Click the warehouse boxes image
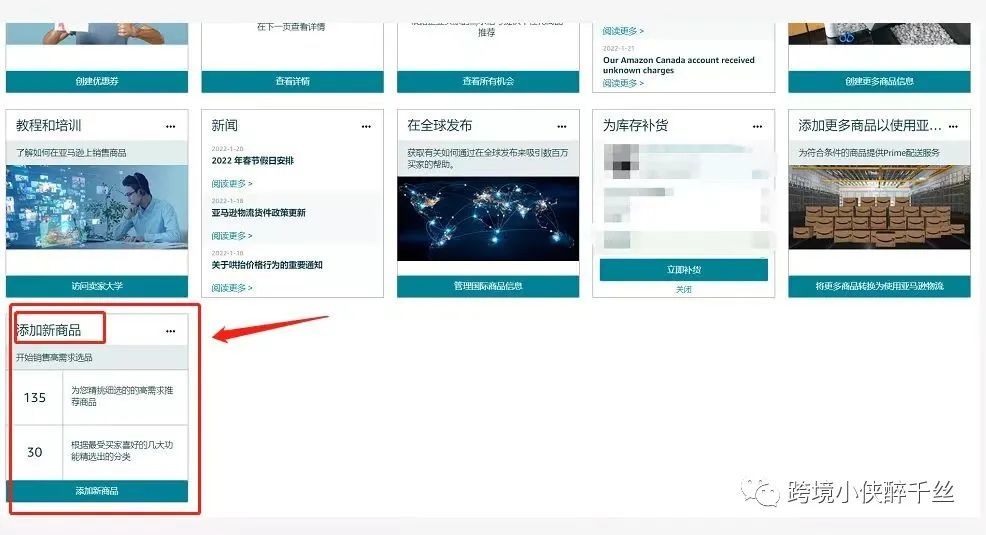The image size is (986, 535). [x=879, y=207]
